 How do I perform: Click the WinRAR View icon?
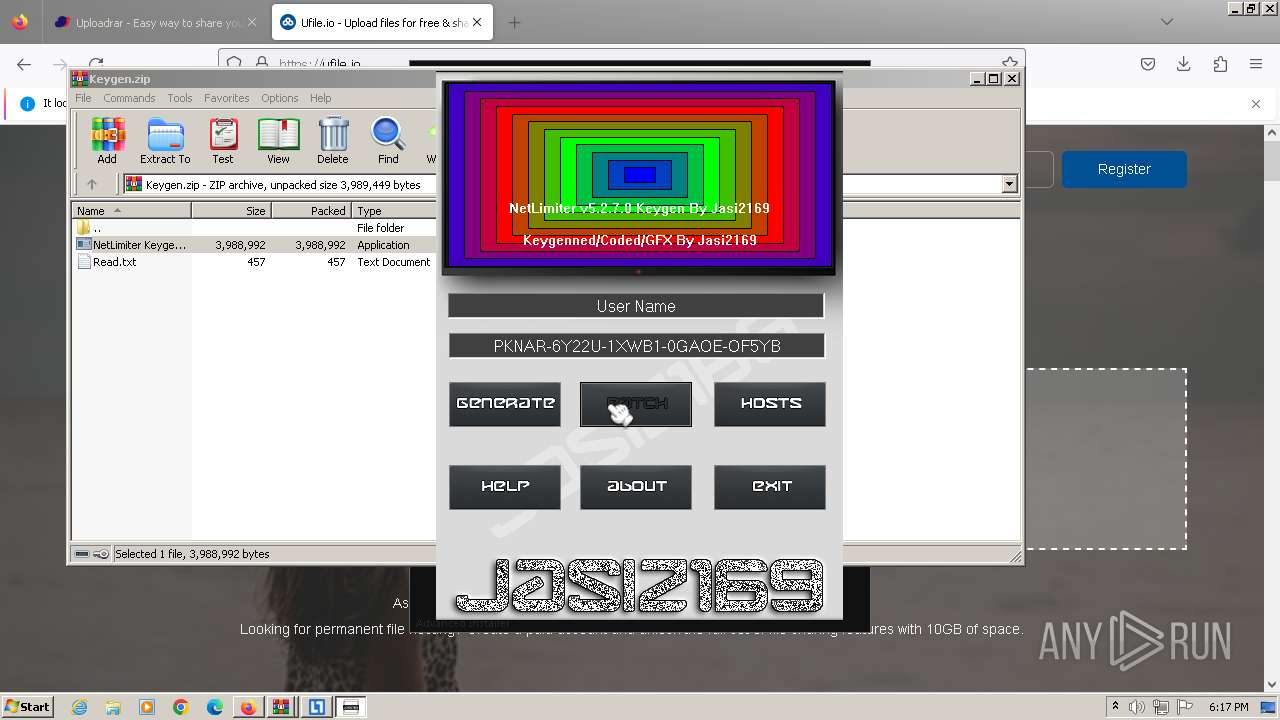point(278,140)
